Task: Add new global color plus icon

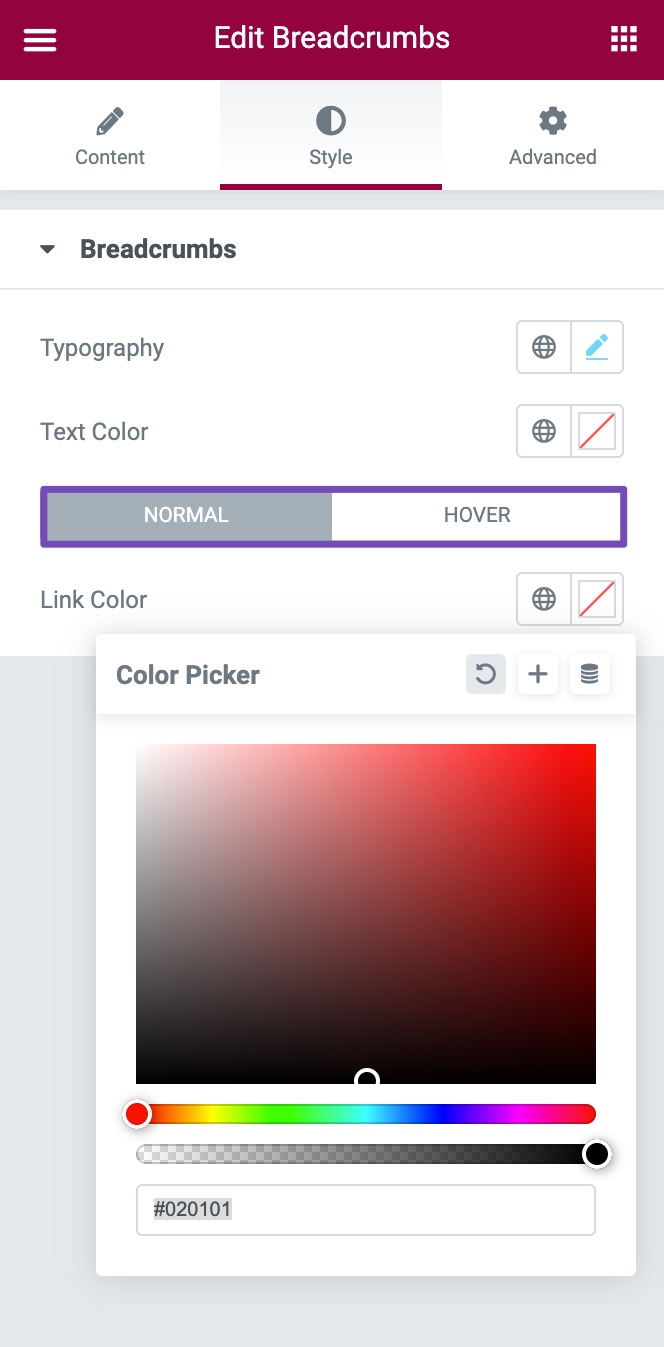Action: point(538,674)
